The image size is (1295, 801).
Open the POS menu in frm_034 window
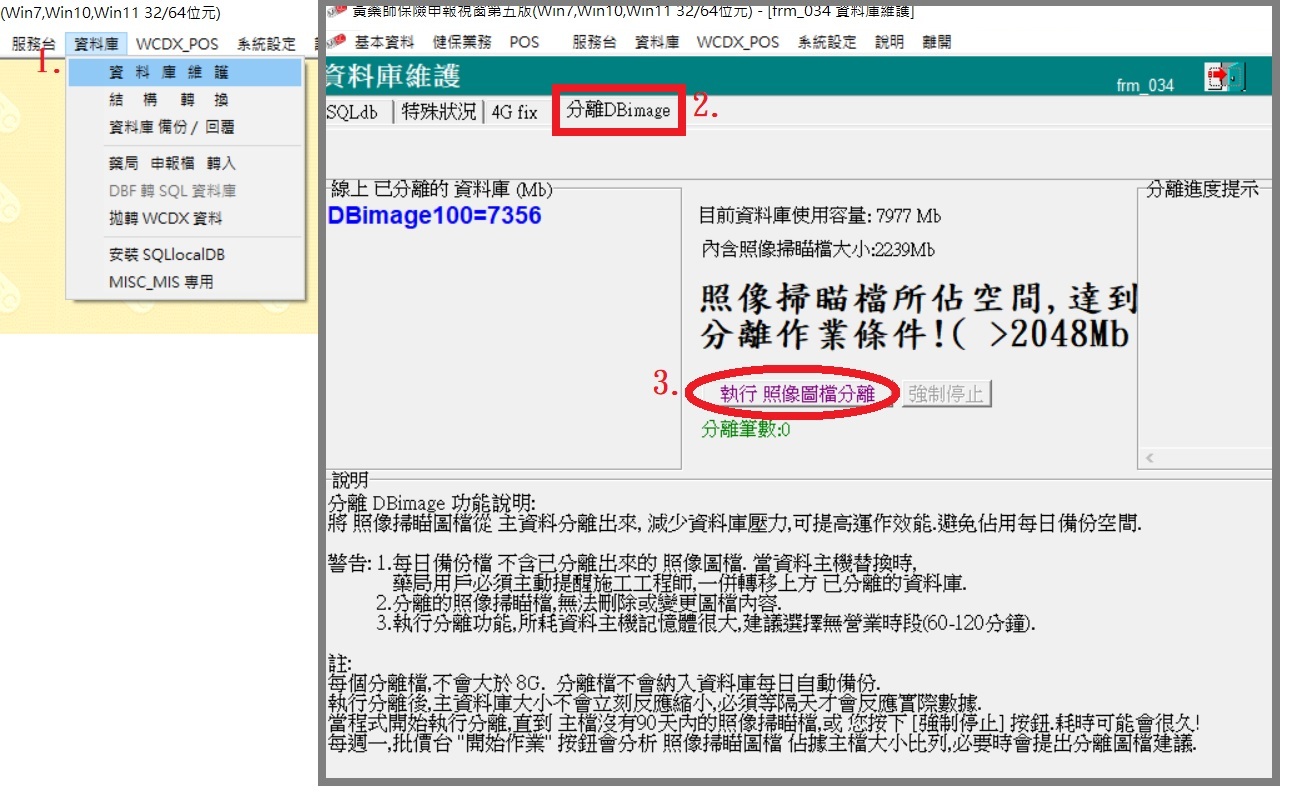pyautogui.click(x=524, y=42)
